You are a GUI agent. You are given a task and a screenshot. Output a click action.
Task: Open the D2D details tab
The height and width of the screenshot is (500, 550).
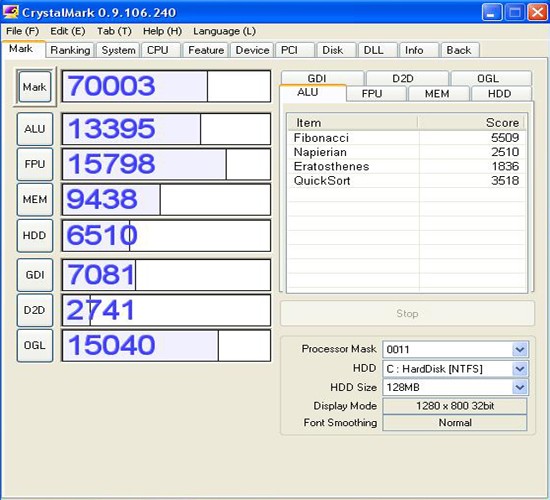pos(407,78)
